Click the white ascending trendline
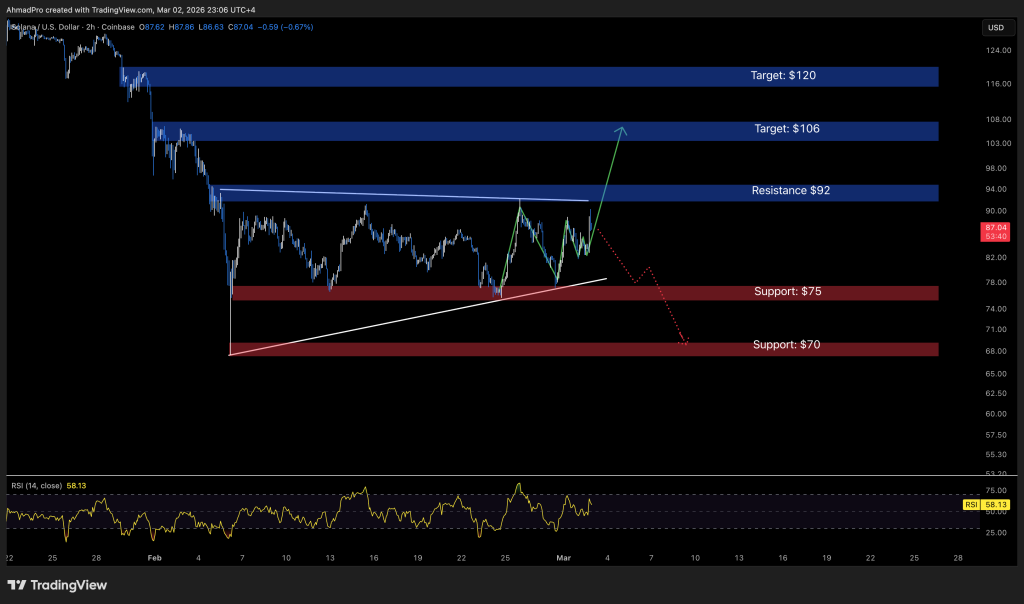 click(400, 319)
